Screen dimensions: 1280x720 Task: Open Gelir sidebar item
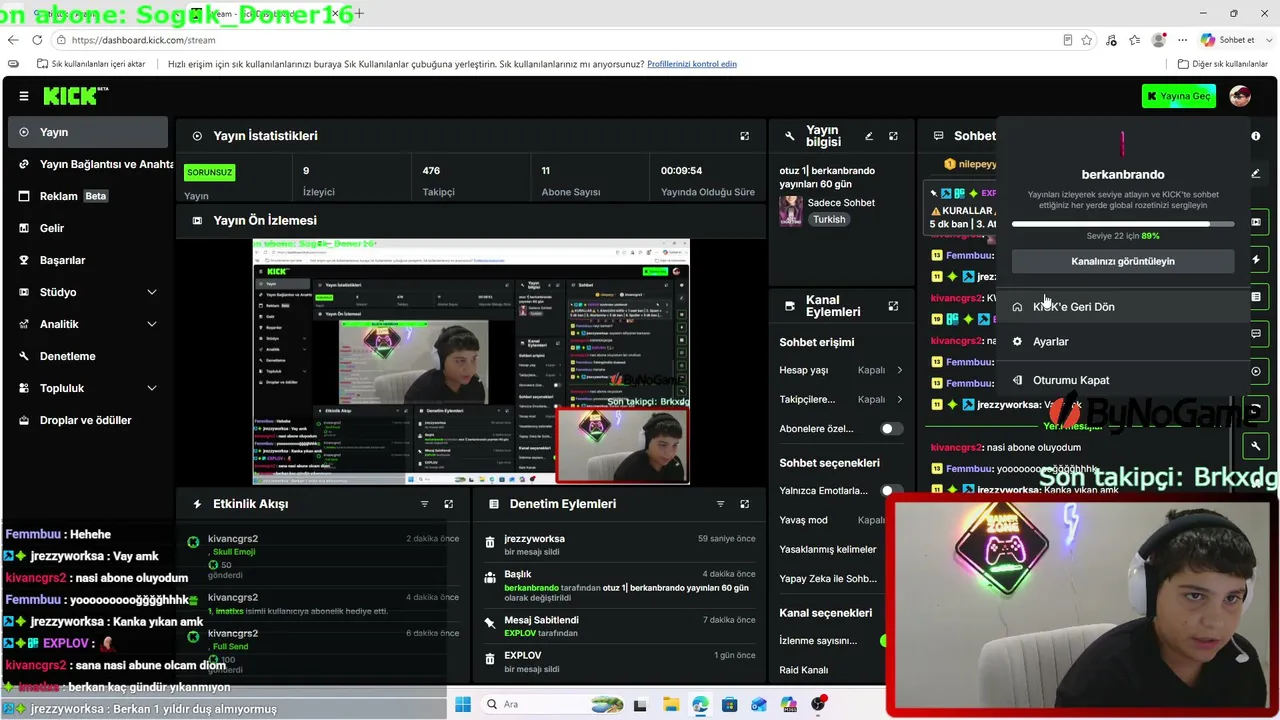pyautogui.click(x=88, y=228)
